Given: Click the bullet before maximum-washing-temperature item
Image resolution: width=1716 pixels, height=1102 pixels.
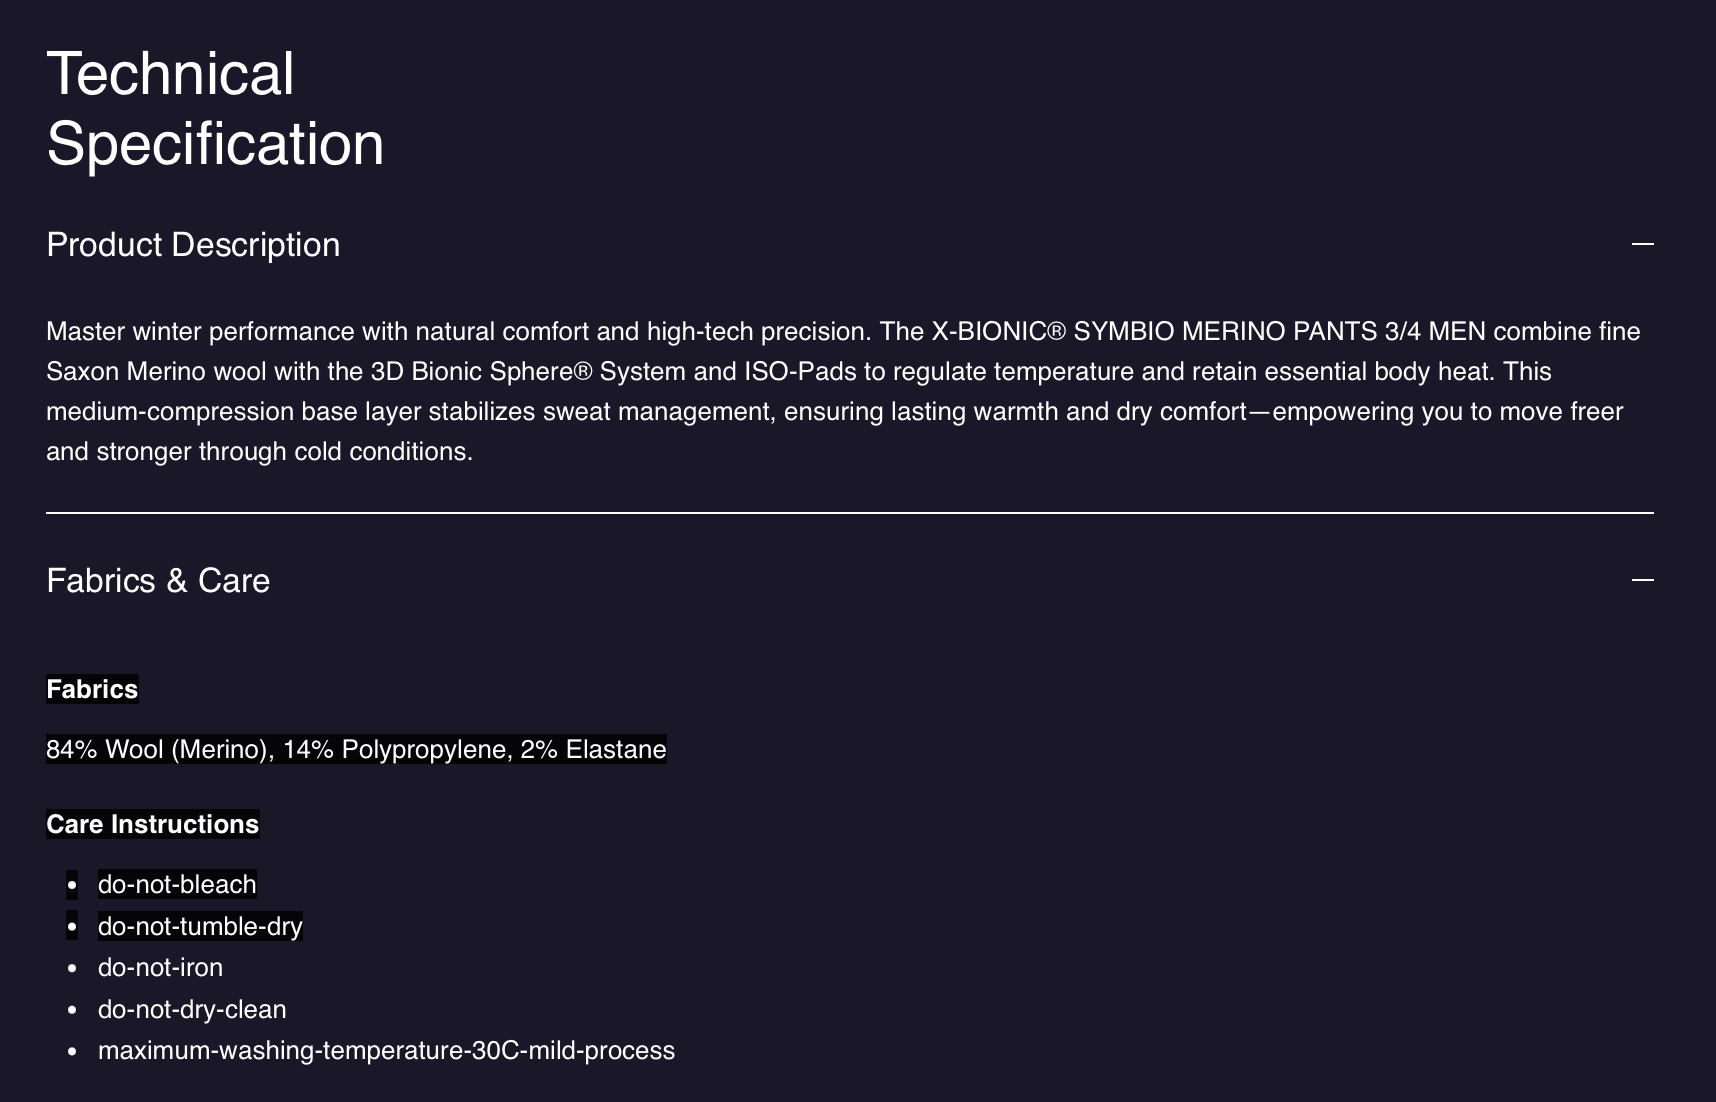Looking at the screenshot, I should 72,1051.
